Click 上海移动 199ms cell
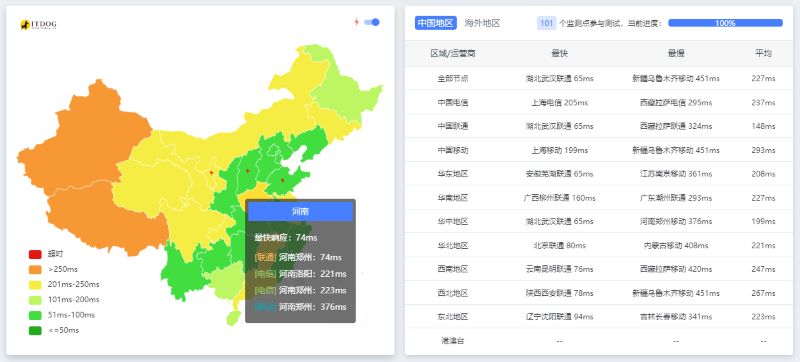The width and height of the screenshot is (800, 362). pos(559,150)
